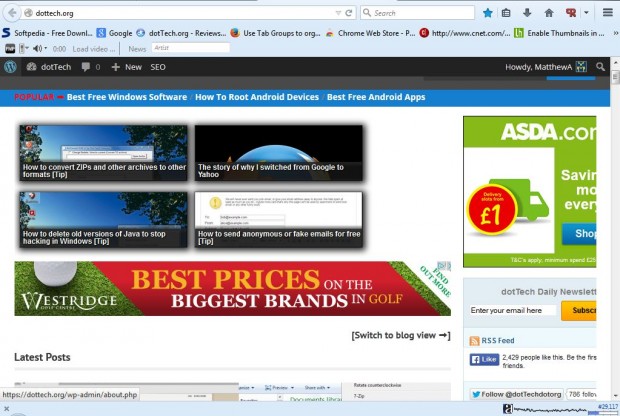Open the SEO admin menu
The height and width of the screenshot is (416, 620).
click(x=158, y=67)
